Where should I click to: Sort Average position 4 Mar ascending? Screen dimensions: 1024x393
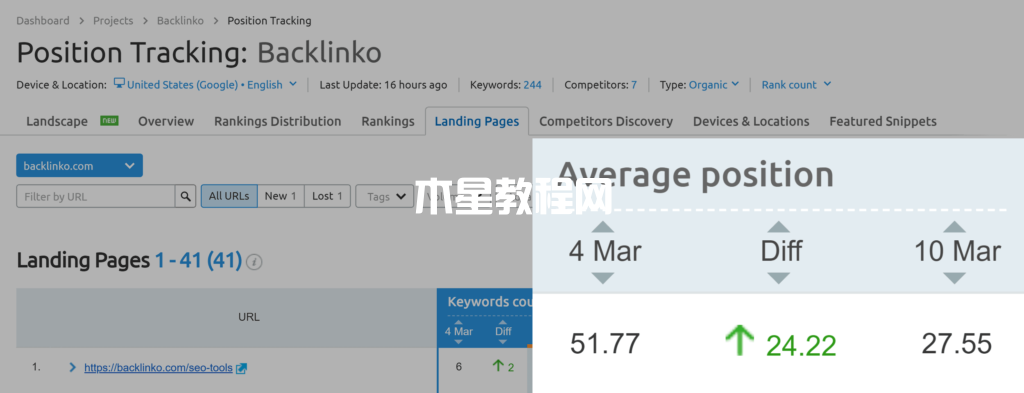(x=603, y=227)
